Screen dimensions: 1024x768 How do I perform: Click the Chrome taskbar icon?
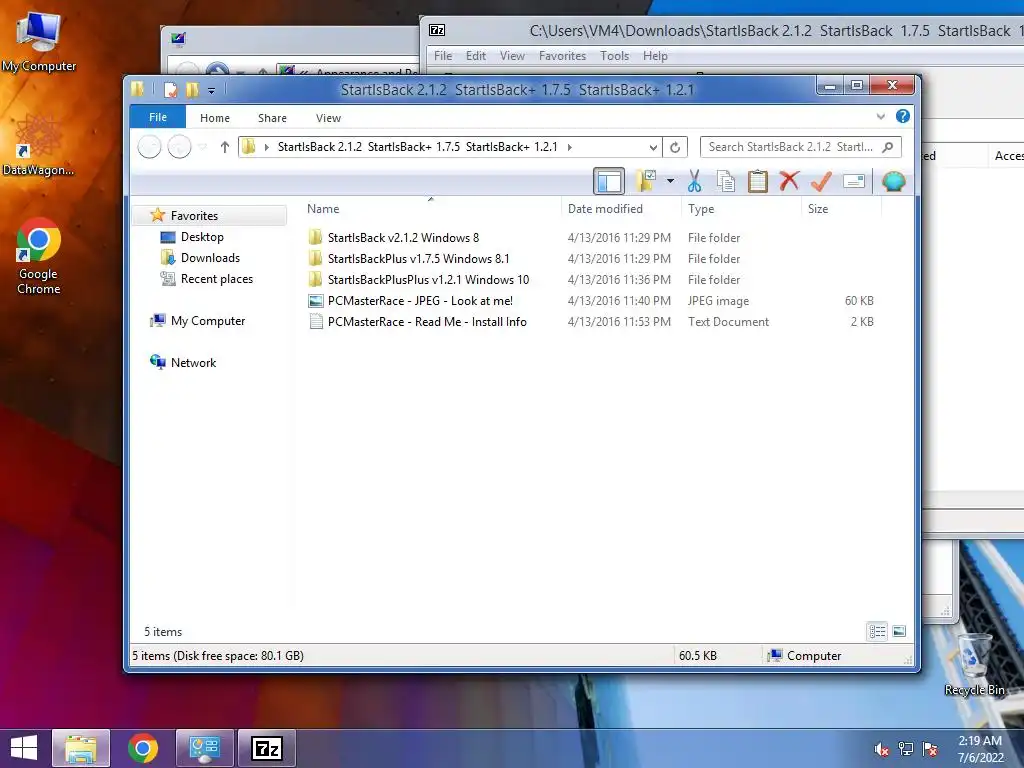tap(142, 748)
